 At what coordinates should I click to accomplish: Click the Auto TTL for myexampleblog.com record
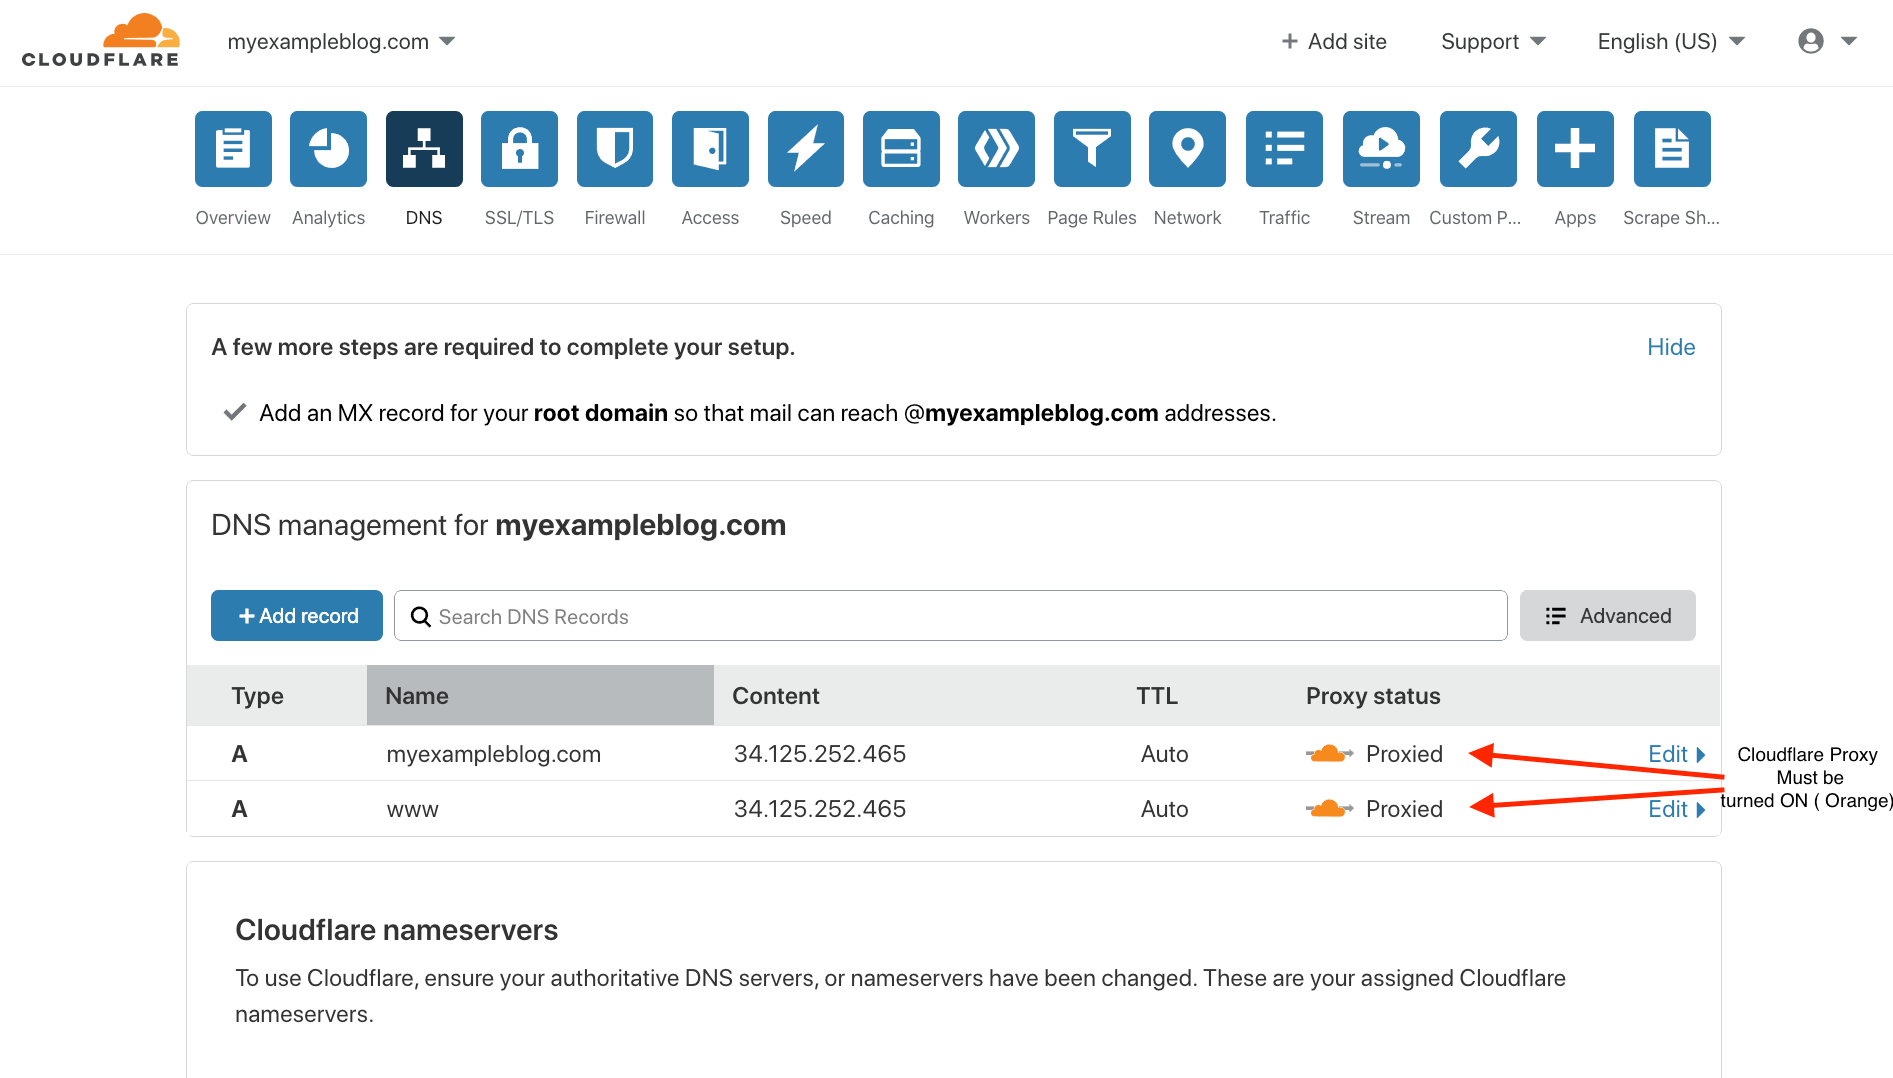[x=1165, y=754]
